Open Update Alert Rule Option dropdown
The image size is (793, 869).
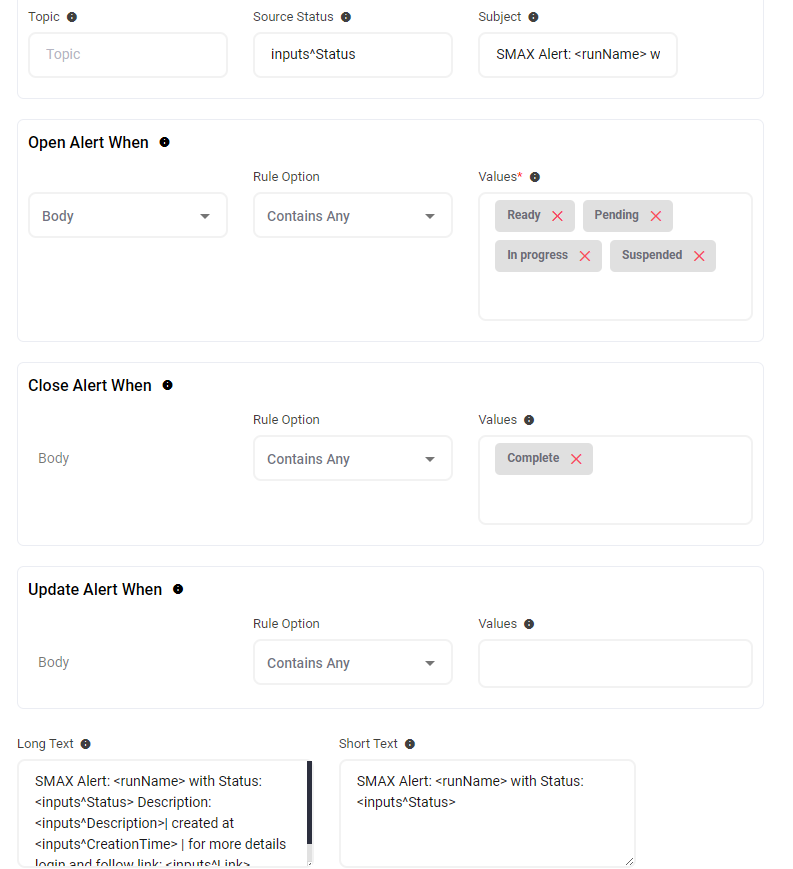click(x=352, y=663)
